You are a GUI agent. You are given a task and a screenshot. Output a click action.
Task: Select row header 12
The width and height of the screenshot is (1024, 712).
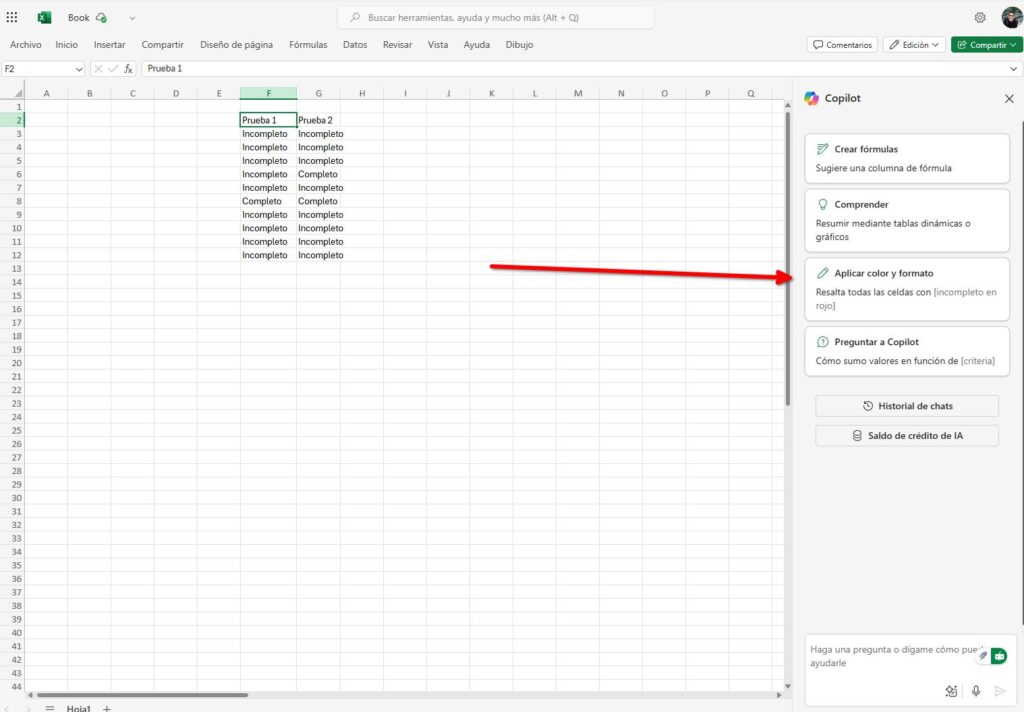pyautogui.click(x=12, y=255)
